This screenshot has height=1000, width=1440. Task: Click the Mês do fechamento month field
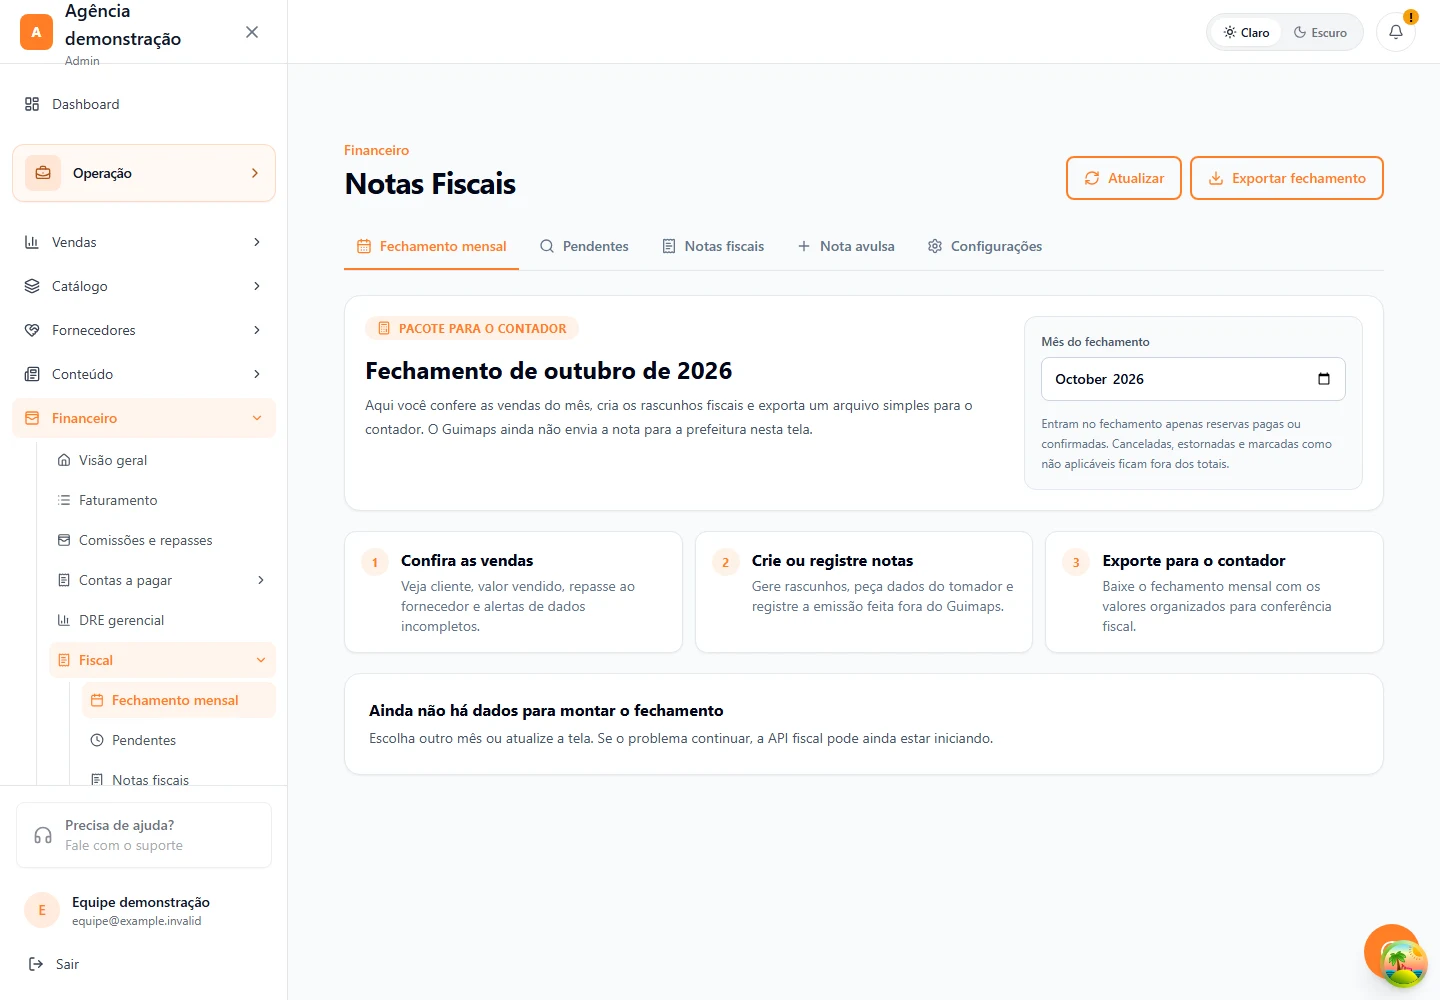(x=1193, y=379)
